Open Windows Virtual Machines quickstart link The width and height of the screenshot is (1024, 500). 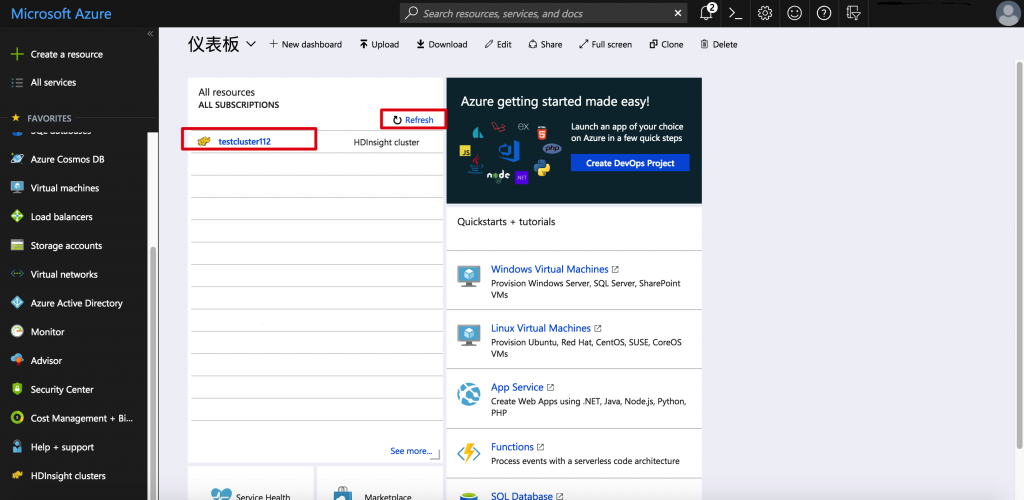(x=550, y=269)
